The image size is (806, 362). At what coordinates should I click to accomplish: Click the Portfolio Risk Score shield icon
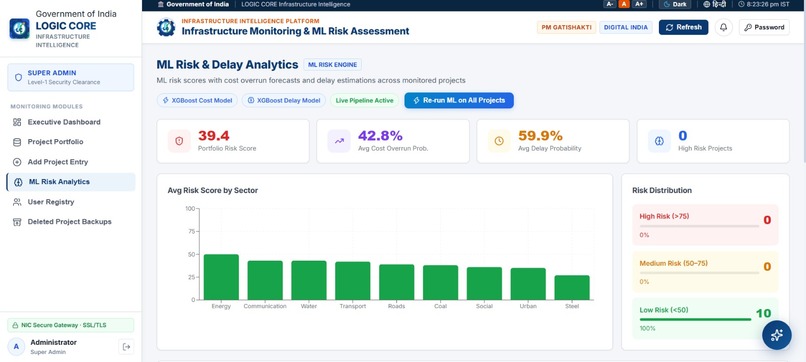(179, 141)
